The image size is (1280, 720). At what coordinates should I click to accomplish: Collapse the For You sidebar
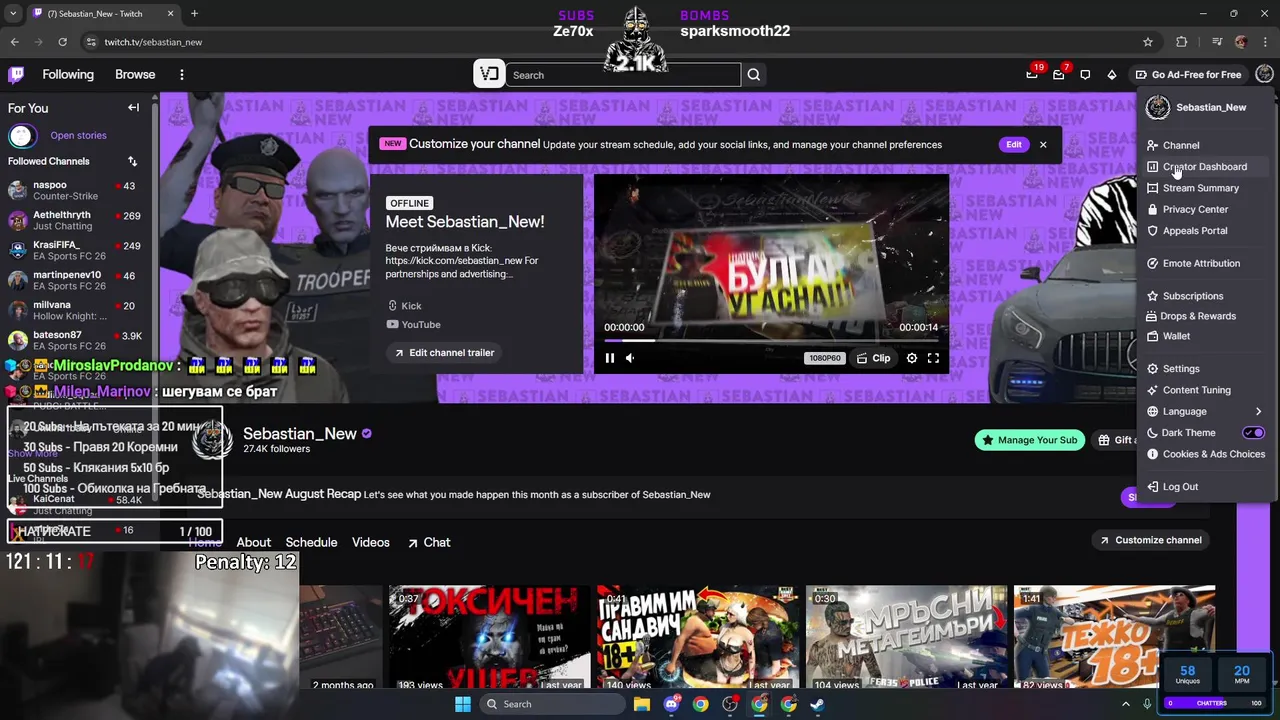(x=133, y=108)
